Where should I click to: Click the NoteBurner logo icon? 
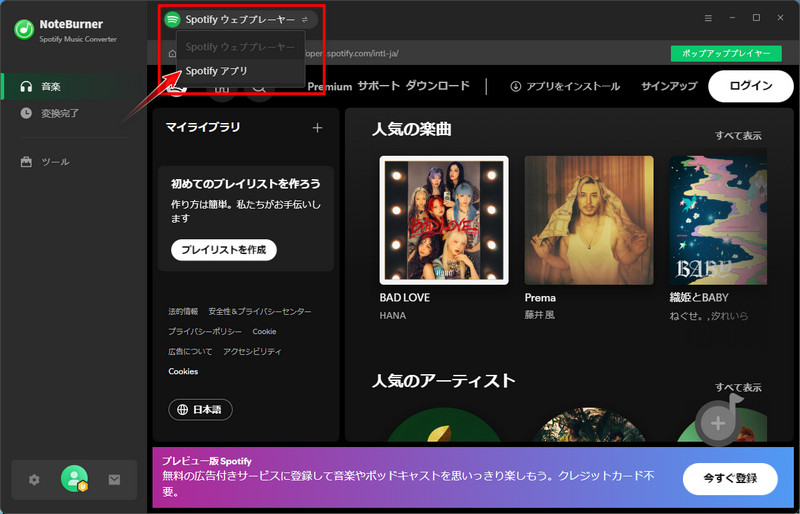tap(24, 28)
